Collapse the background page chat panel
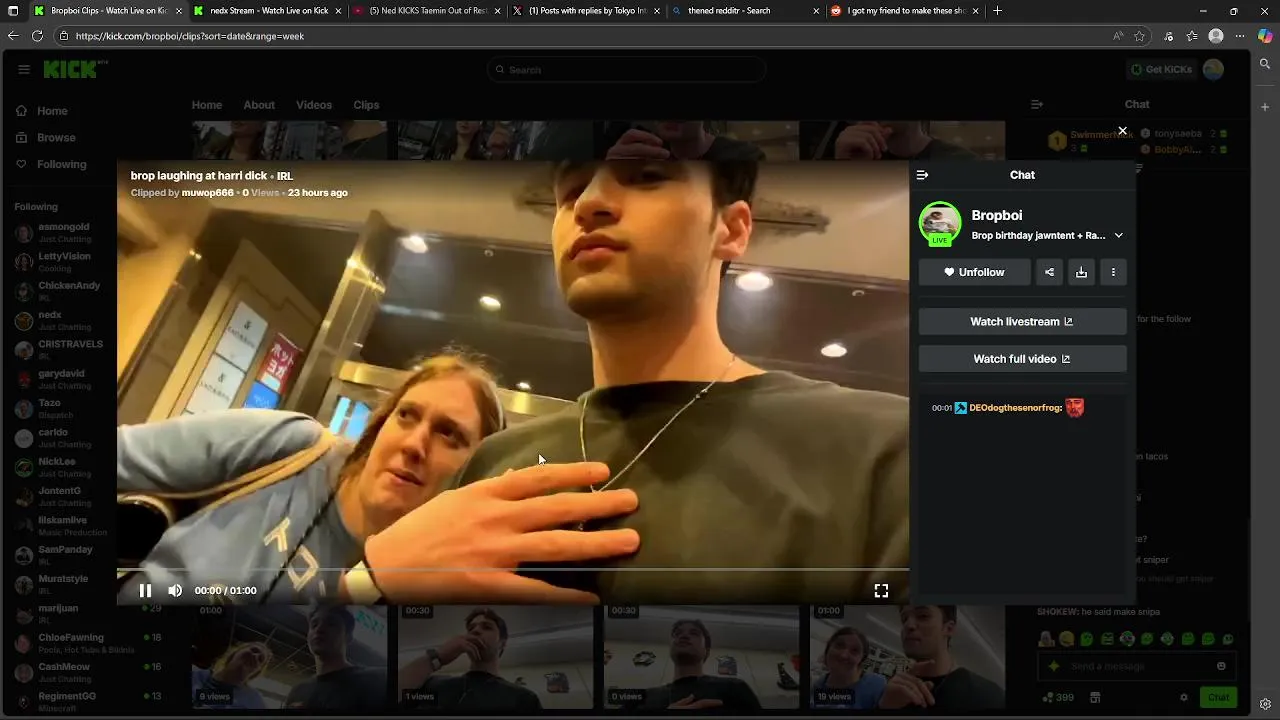This screenshot has width=1280, height=720. pyautogui.click(x=1037, y=104)
